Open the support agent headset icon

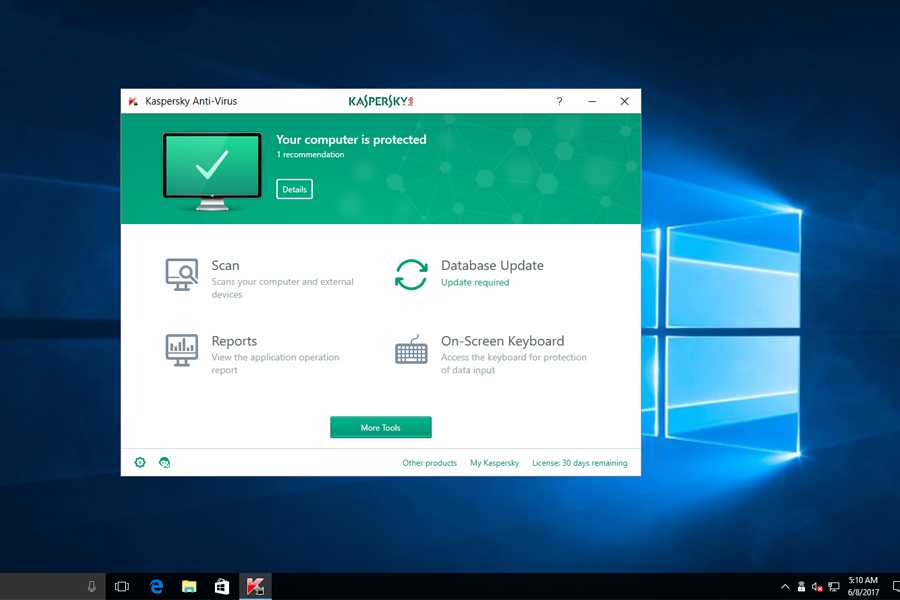pyautogui.click(x=165, y=462)
